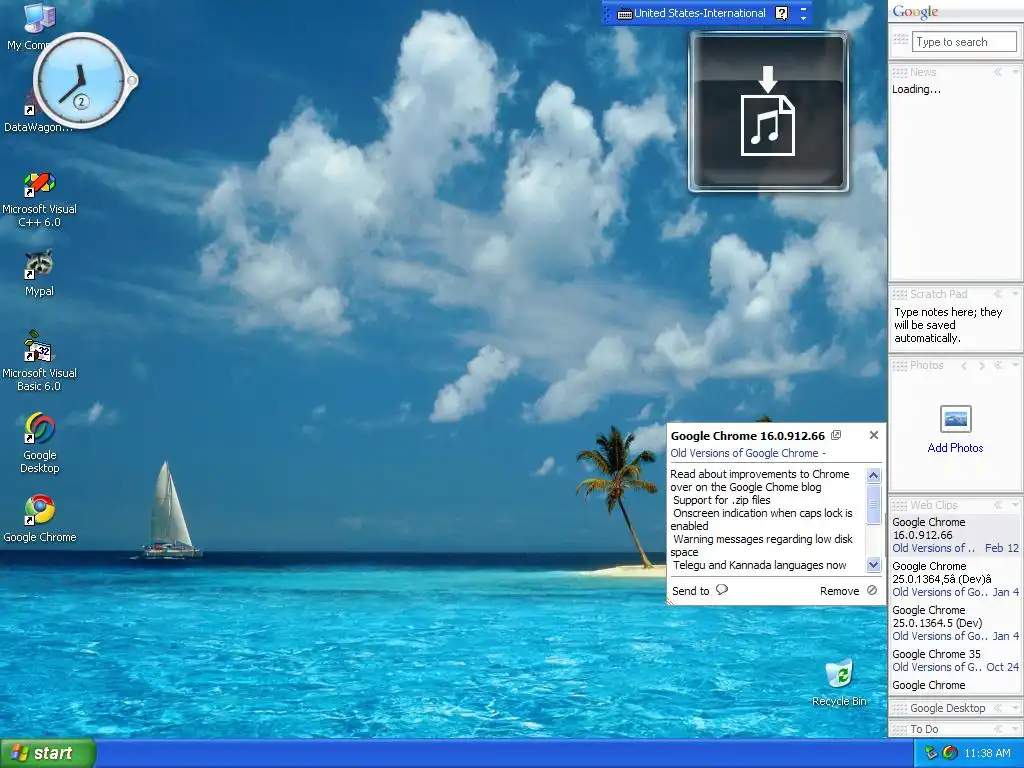Open language bar help icon

[781, 13]
